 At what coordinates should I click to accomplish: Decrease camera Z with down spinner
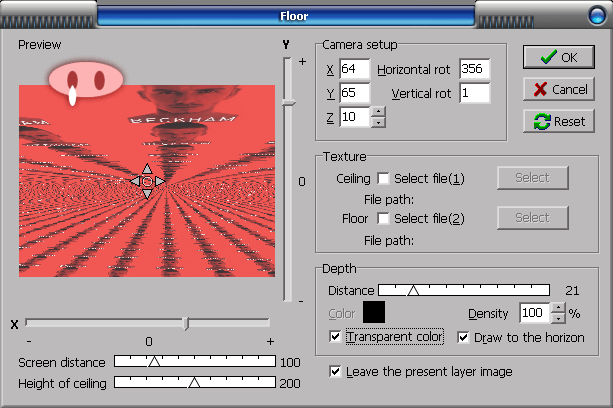click(x=378, y=122)
